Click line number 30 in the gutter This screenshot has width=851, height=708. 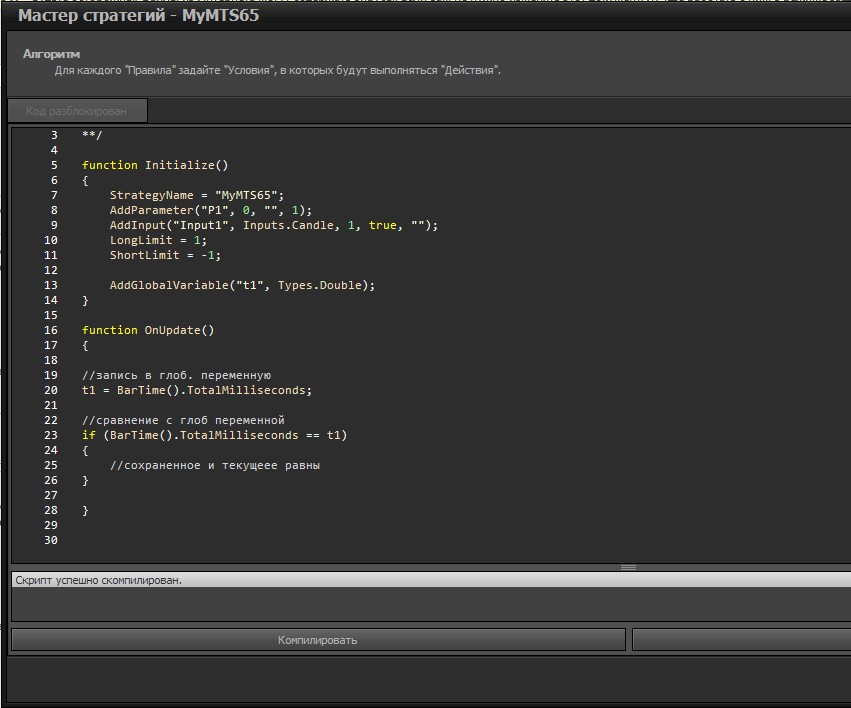pyautogui.click(x=51, y=540)
